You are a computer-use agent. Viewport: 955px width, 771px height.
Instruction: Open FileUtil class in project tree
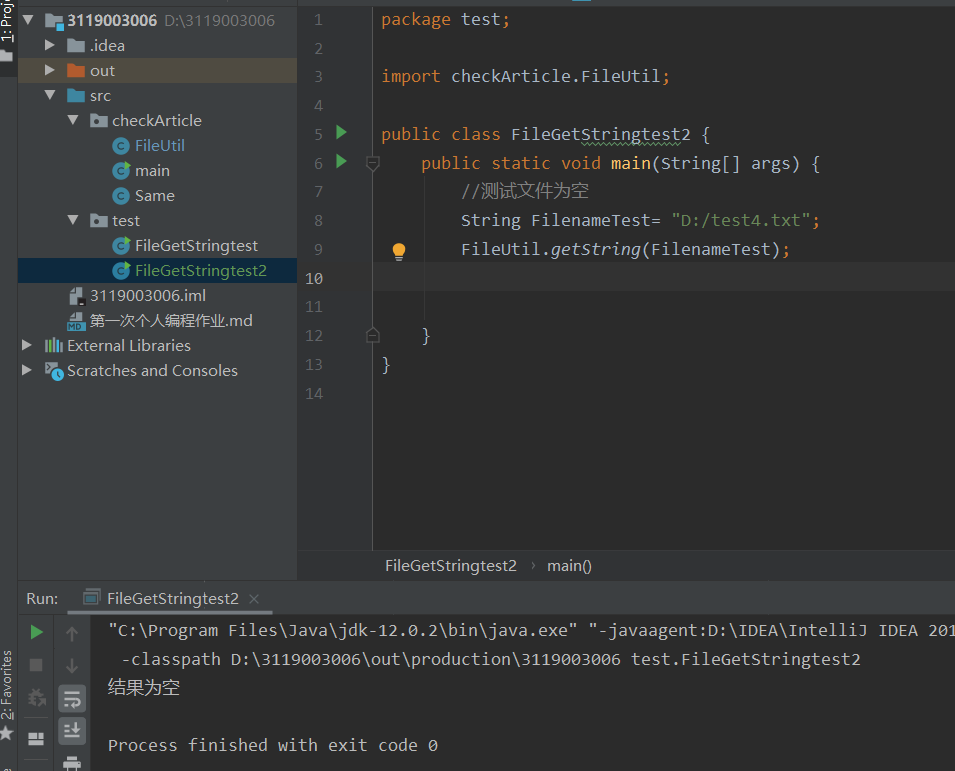159,145
